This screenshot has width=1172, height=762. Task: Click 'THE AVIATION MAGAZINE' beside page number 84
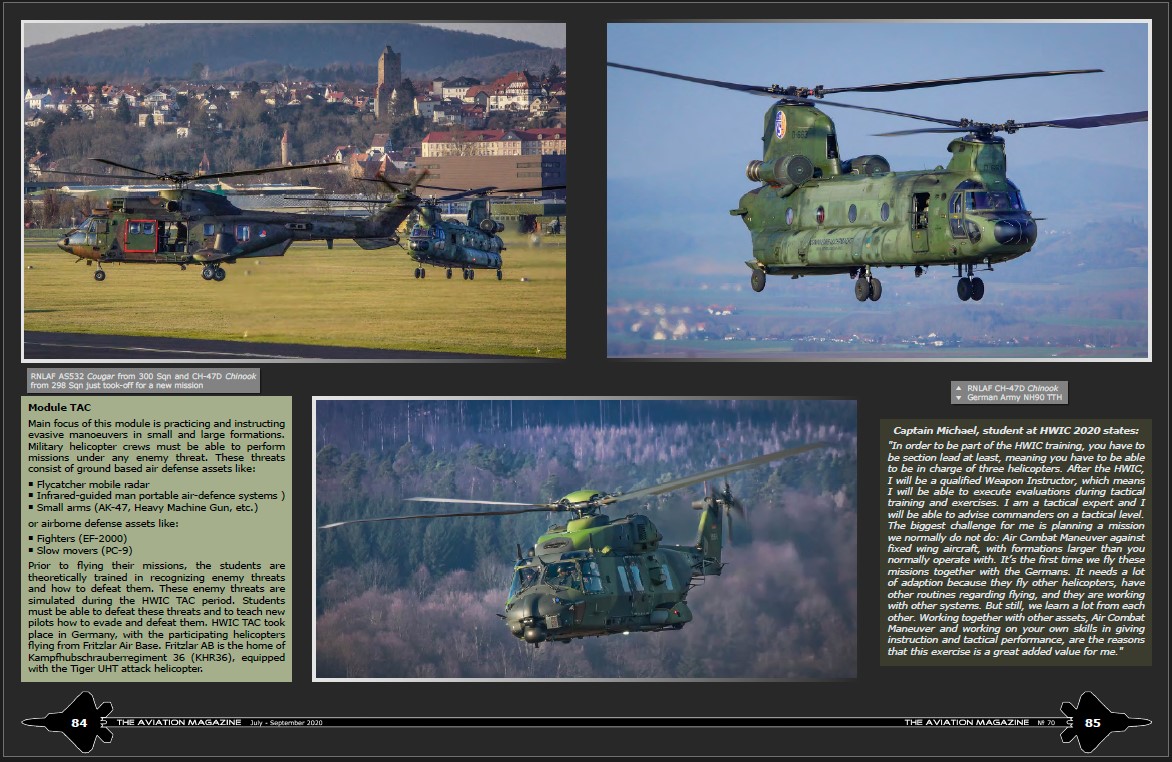179,722
